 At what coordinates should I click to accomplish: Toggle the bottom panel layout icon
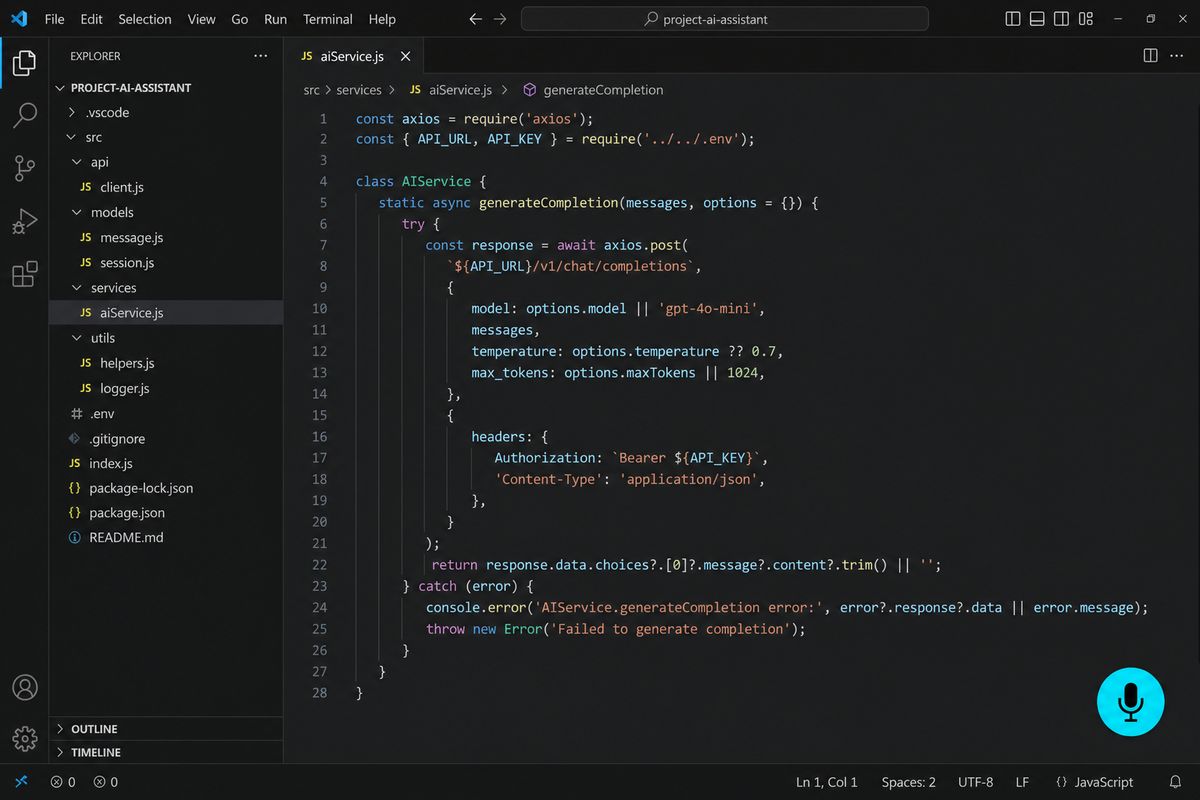[x=1037, y=19]
